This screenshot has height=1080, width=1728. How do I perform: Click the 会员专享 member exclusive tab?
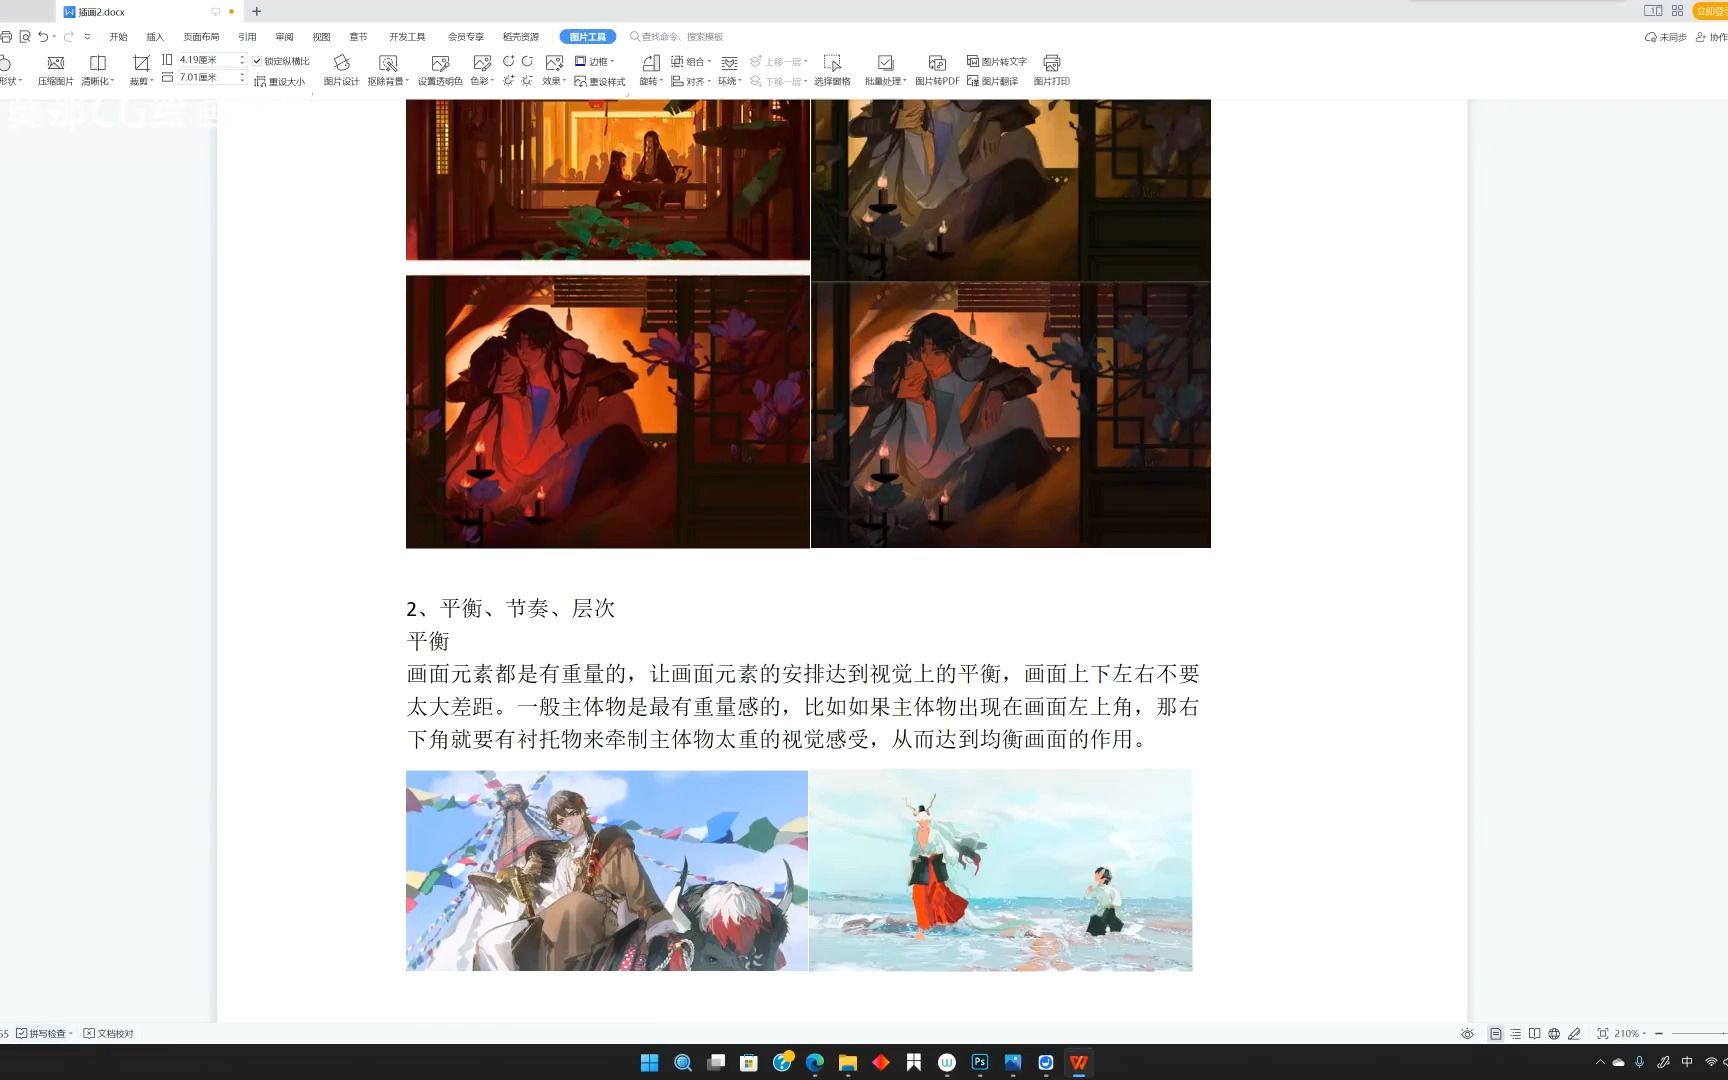[x=465, y=37]
